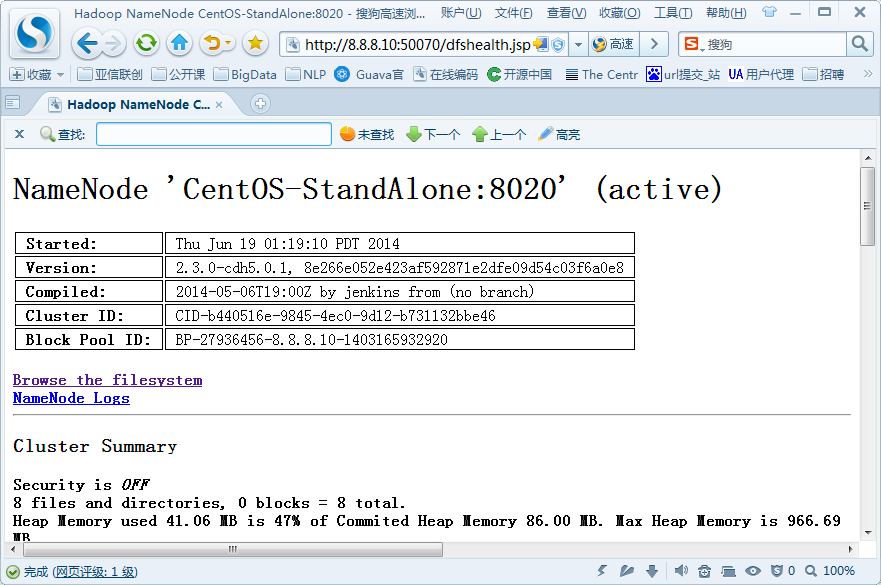The width and height of the screenshot is (881, 585).
Task: Click the security shield in address bar
Action: 558,45
